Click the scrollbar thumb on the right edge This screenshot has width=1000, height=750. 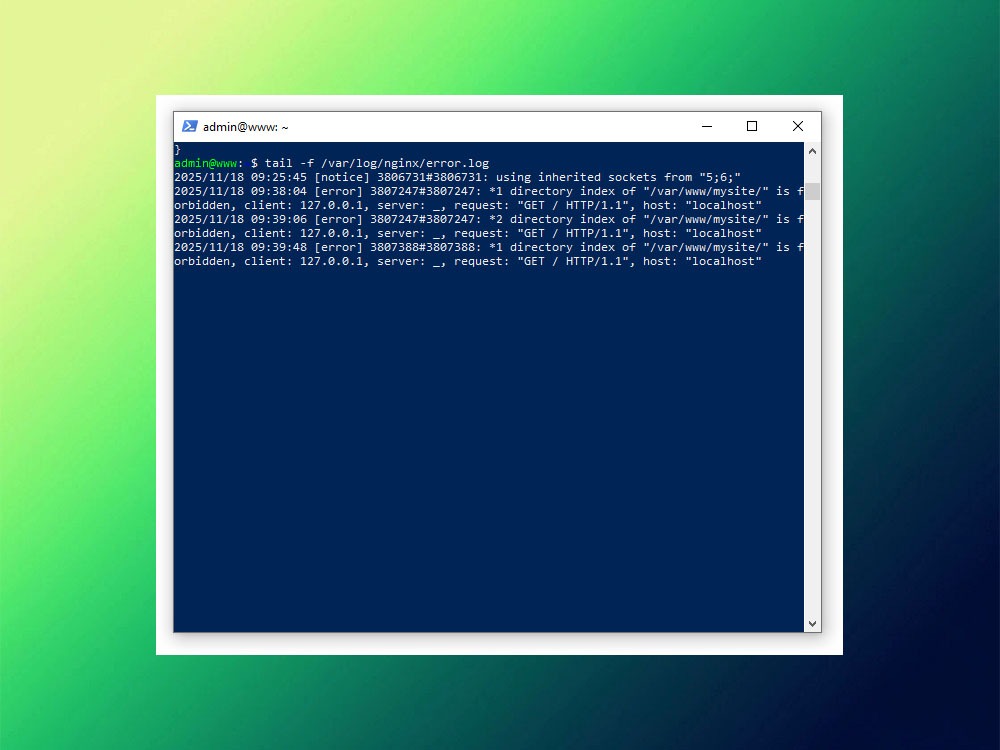point(811,190)
